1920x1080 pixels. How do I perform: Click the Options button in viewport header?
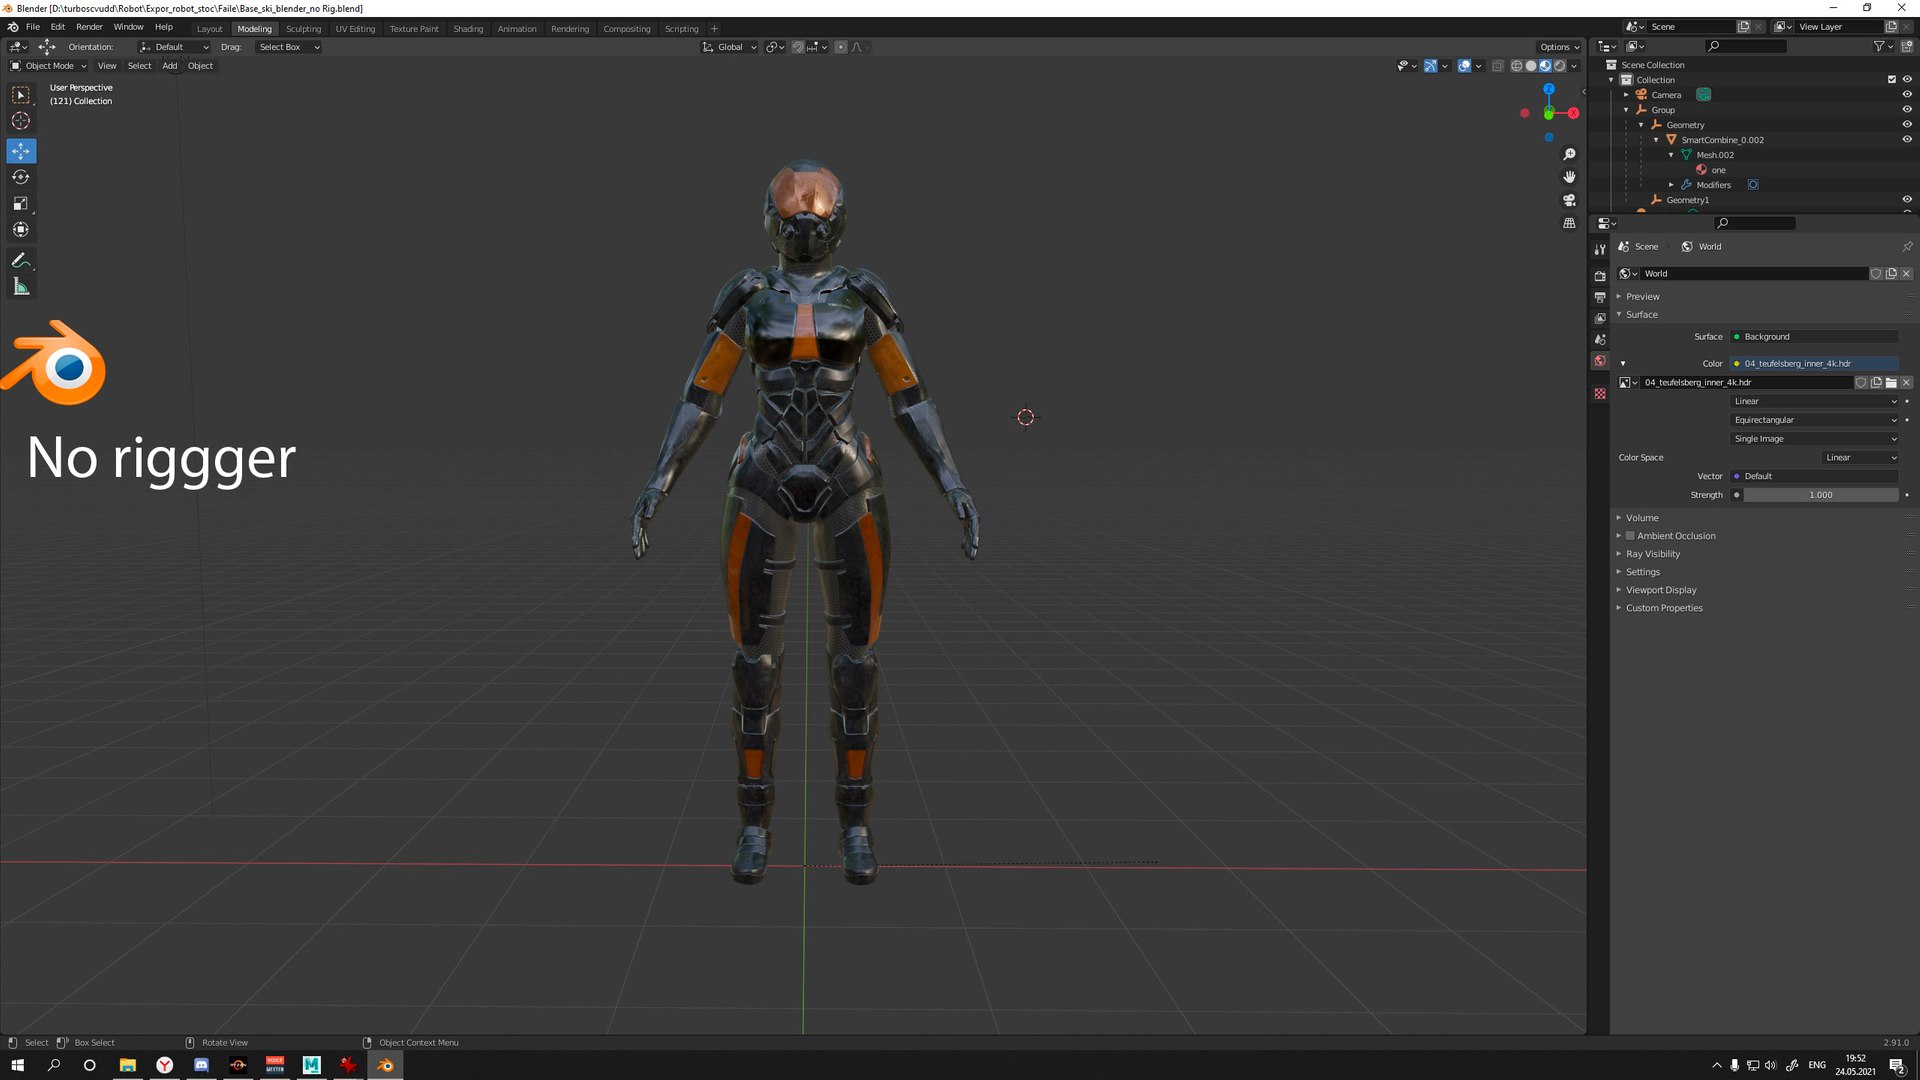[1558, 47]
